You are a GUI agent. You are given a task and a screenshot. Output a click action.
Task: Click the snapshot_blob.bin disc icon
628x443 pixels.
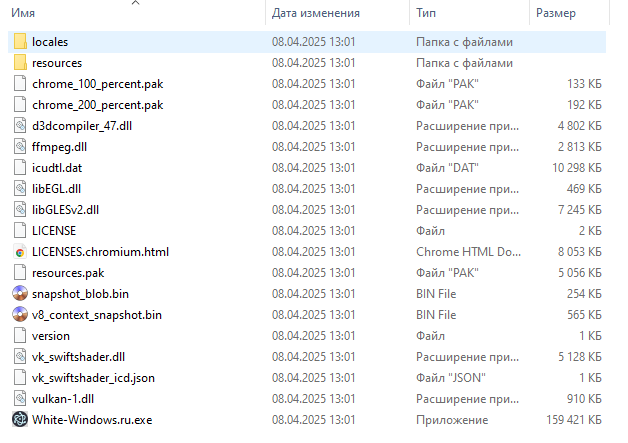tap(20, 294)
